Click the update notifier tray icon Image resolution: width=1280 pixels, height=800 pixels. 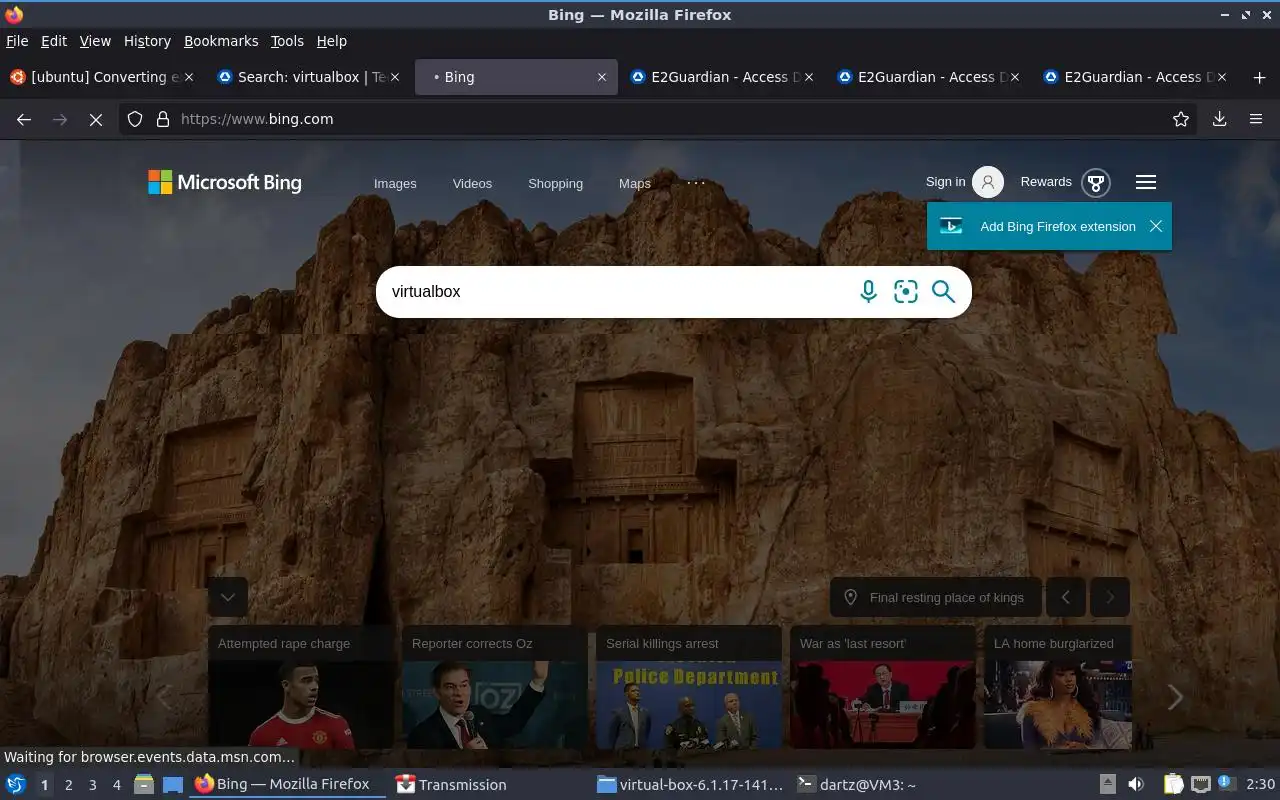[x=1227, y=785]
